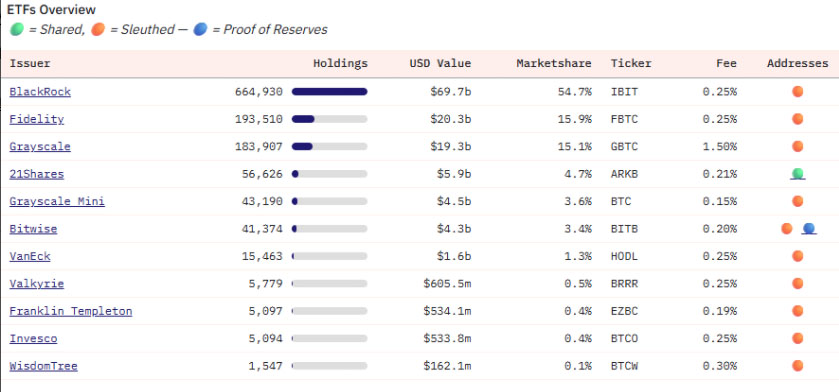Open the Valkyrie issuer link
Screen dimensions: 839x392
36,283
